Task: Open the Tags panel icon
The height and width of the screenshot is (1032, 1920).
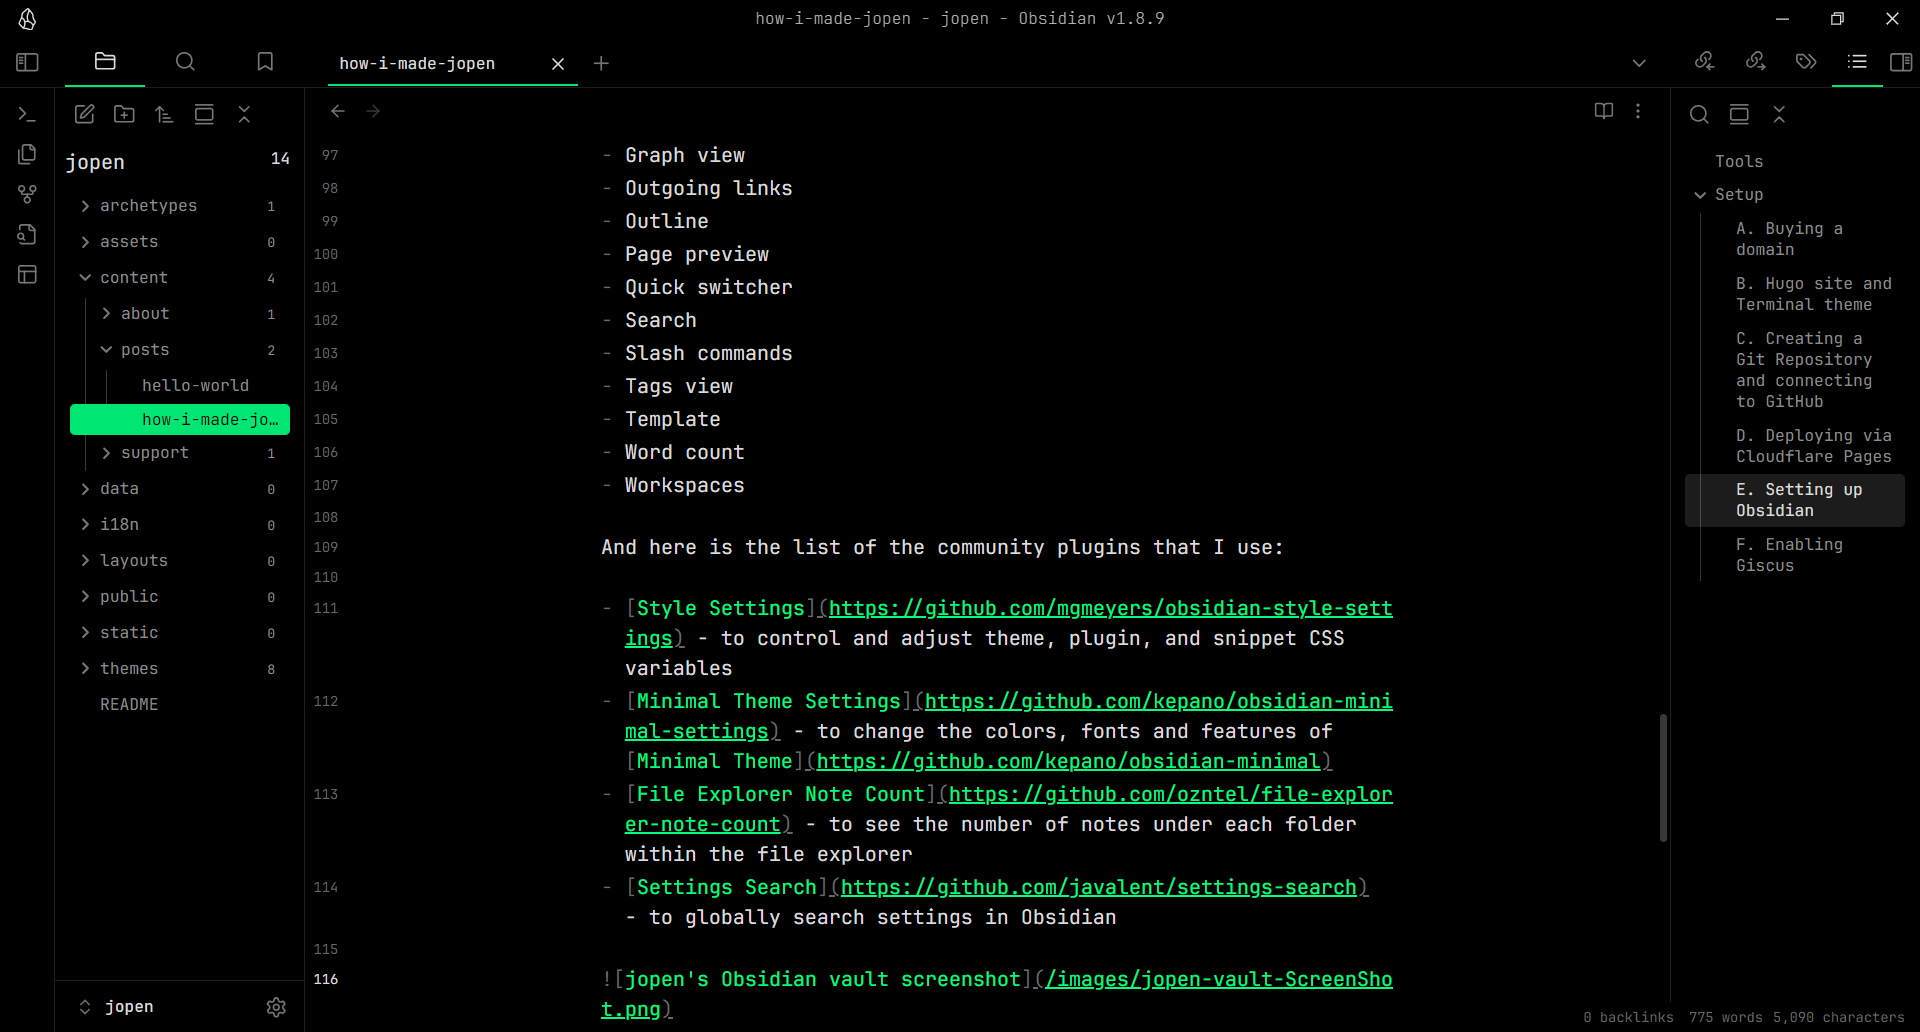Action: tap(1805, 62)
